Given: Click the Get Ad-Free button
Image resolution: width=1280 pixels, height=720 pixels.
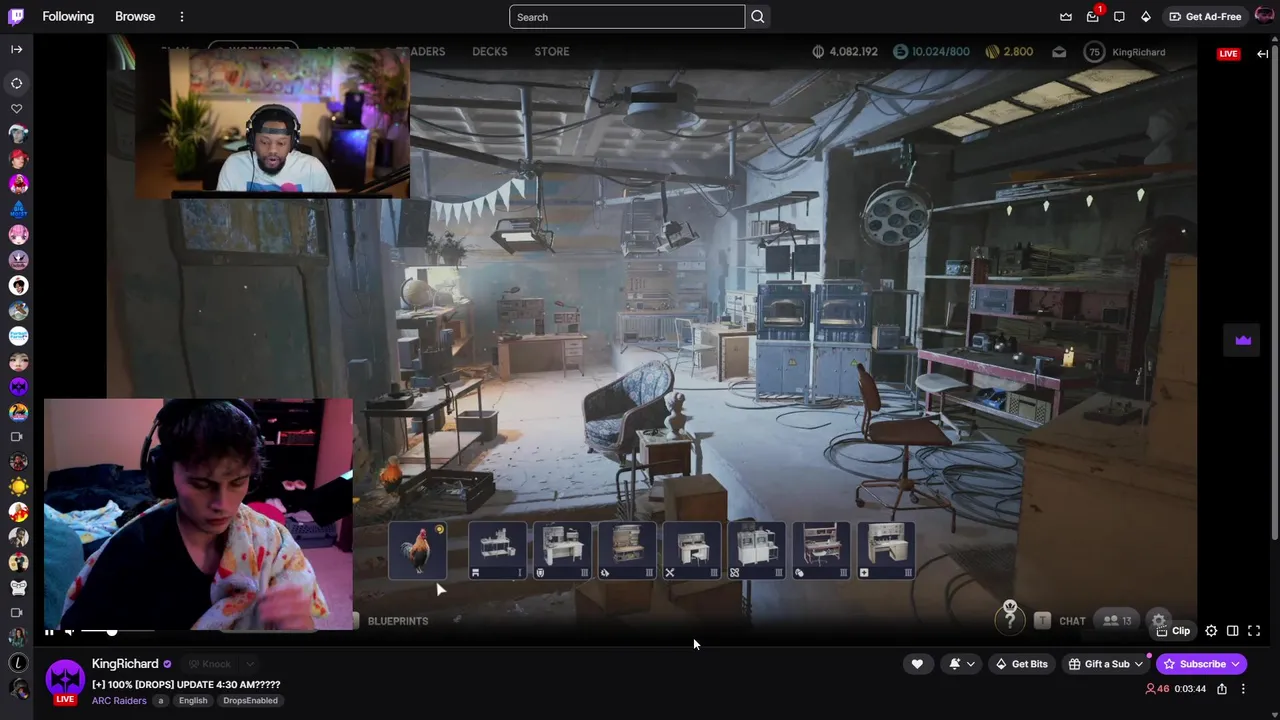Looking at the screenshot, I should click(1205, 16).
